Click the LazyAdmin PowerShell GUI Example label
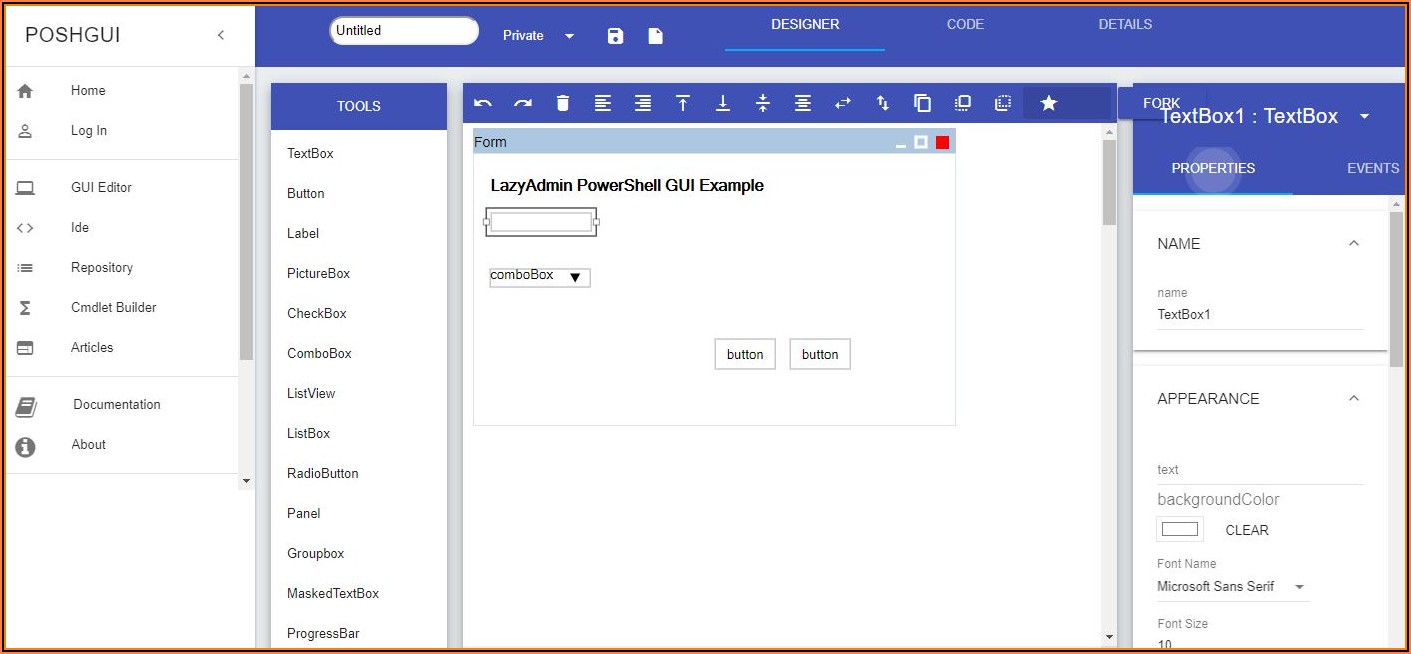1411x654 pixels. (x=627, y=186)
